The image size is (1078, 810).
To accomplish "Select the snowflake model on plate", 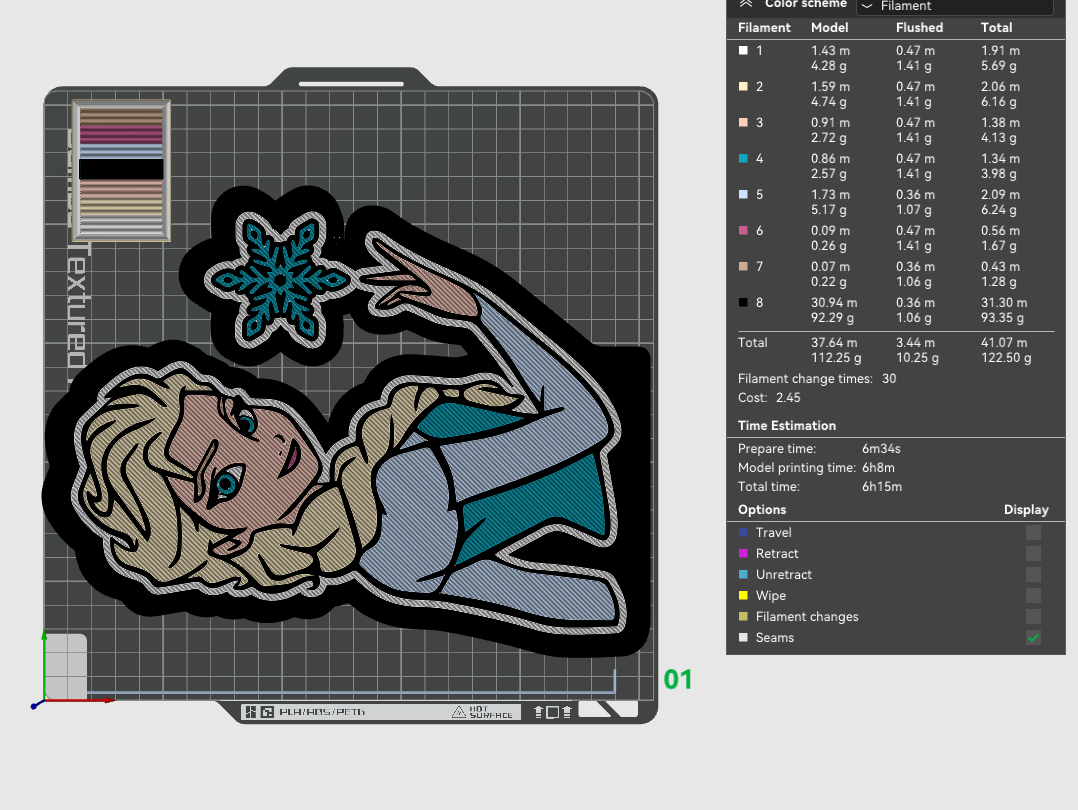I will pyautogui.click(x=278, y=278).
